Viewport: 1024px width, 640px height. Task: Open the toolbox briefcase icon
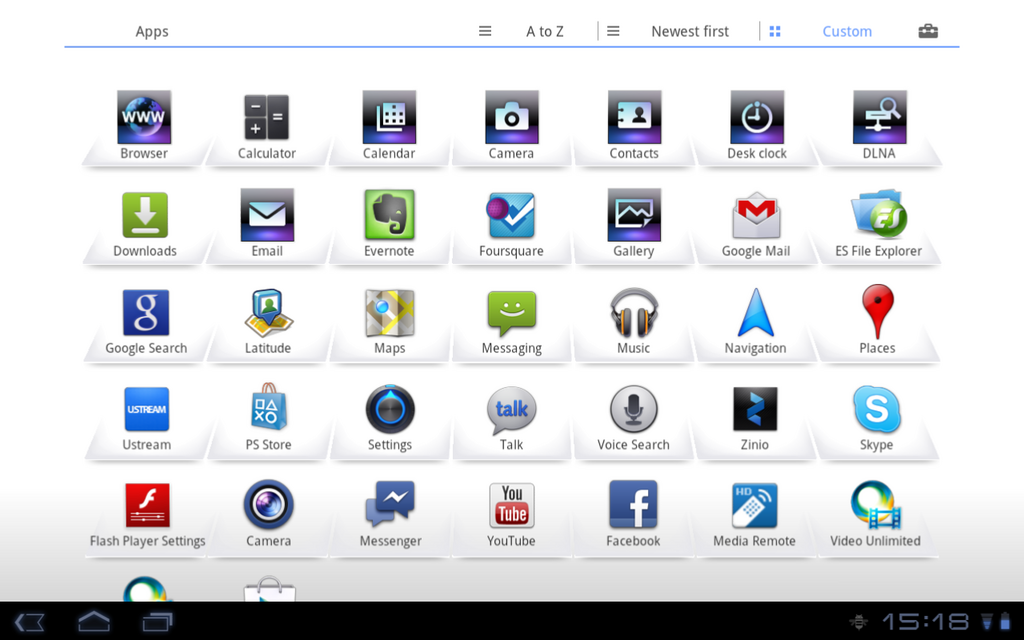pyautogui.click(x=928, y=31)
